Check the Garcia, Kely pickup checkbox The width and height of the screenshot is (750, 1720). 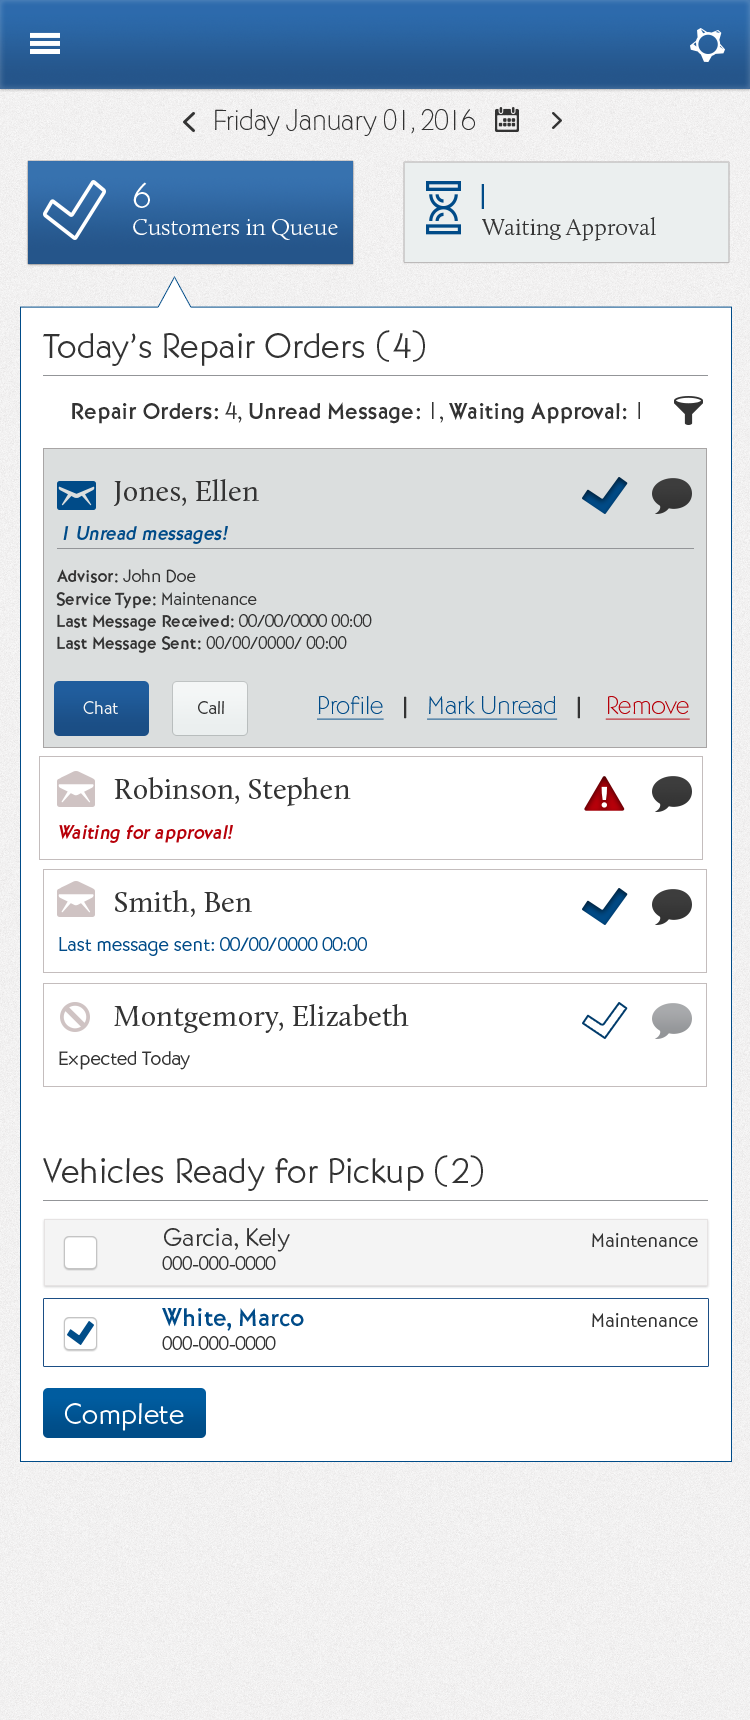[x=80, y=1252]
